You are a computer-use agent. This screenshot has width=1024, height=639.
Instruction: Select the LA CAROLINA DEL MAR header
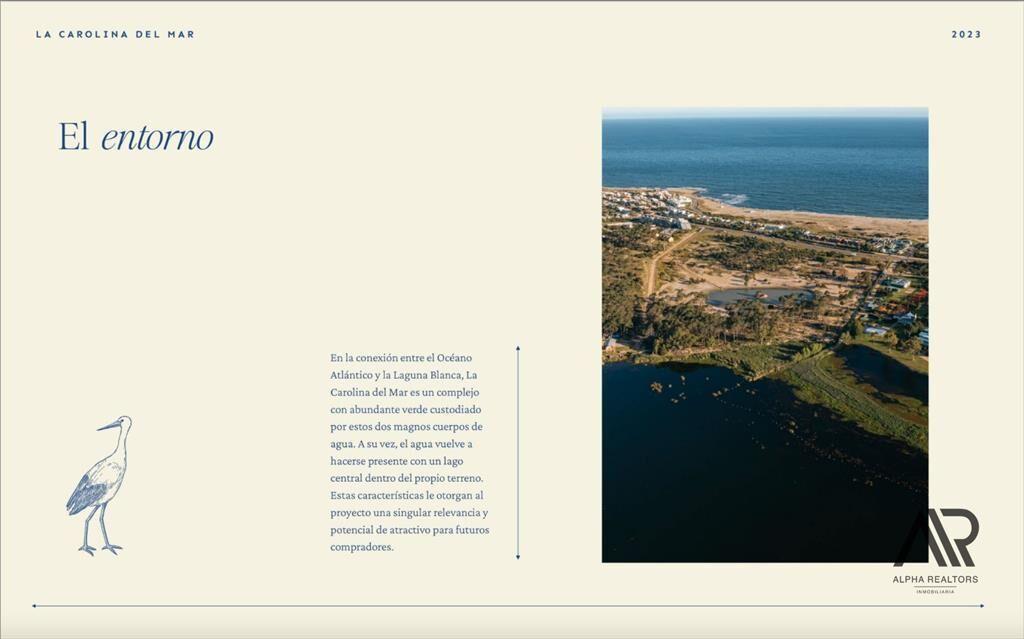click(116, 34)
